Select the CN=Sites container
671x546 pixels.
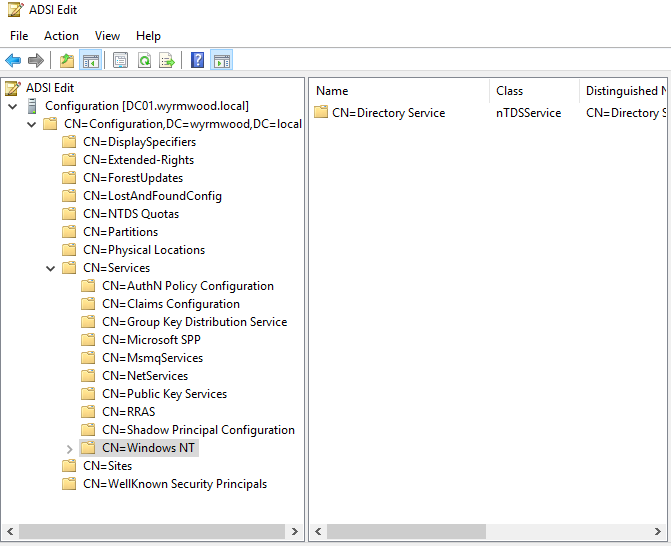tap(107, 466)
